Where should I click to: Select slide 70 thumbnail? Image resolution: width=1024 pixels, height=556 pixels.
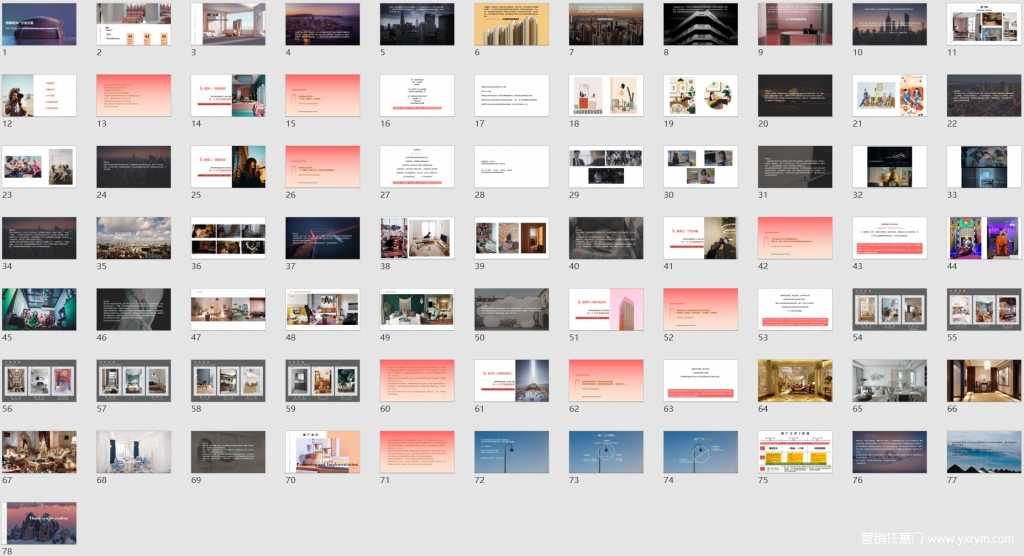[323, 451]
